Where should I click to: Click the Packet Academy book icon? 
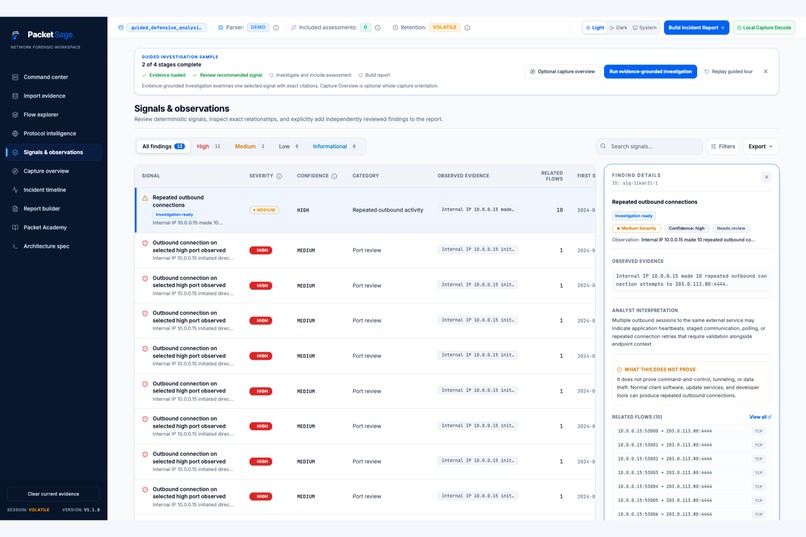click(x=15, y=228)
